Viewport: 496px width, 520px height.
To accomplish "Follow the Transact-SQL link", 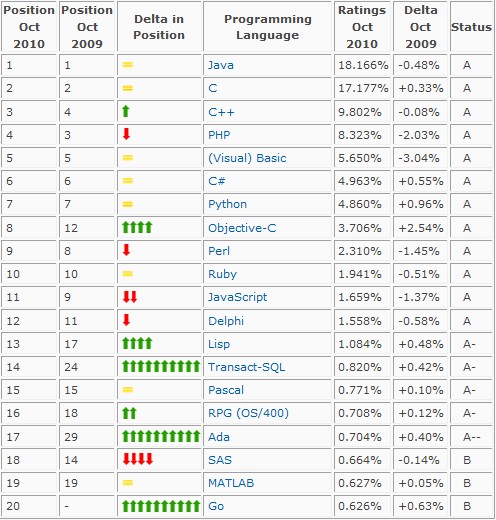I will coord(247,367).
